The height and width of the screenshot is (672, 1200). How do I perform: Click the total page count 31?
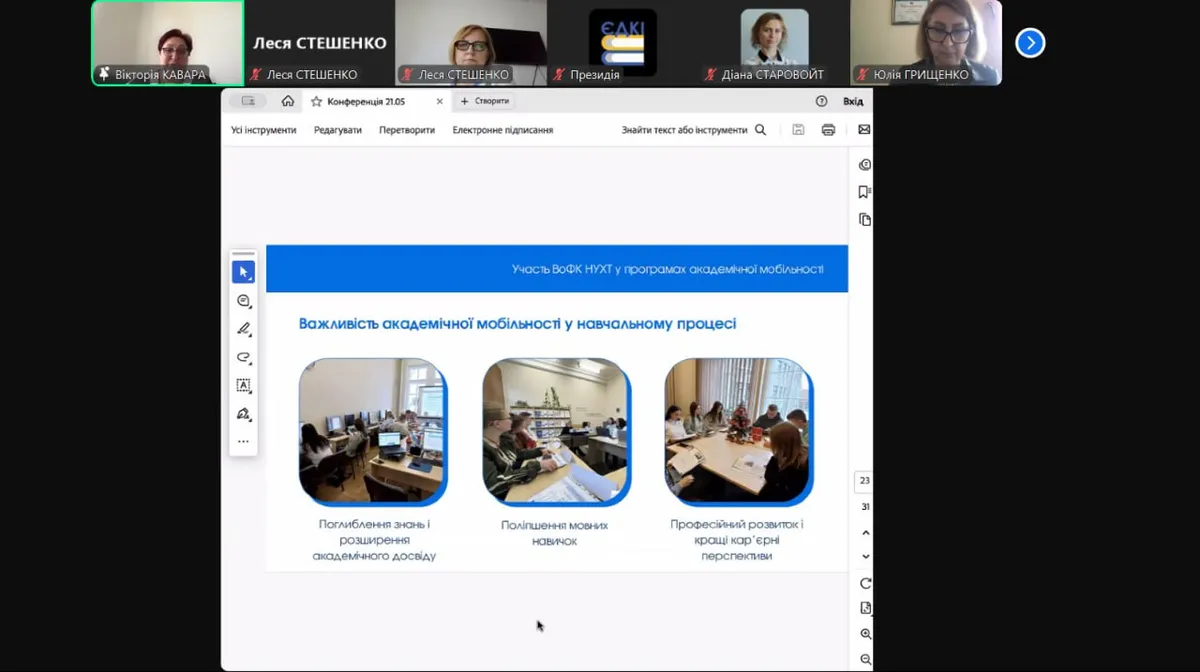[x=865, y=507]
